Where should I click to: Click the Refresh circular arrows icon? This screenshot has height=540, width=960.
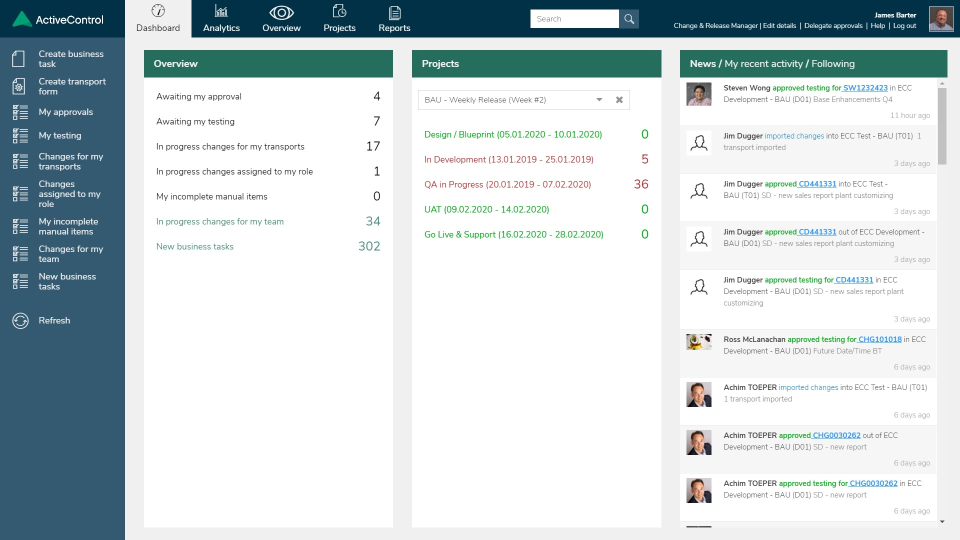(20, 320)
